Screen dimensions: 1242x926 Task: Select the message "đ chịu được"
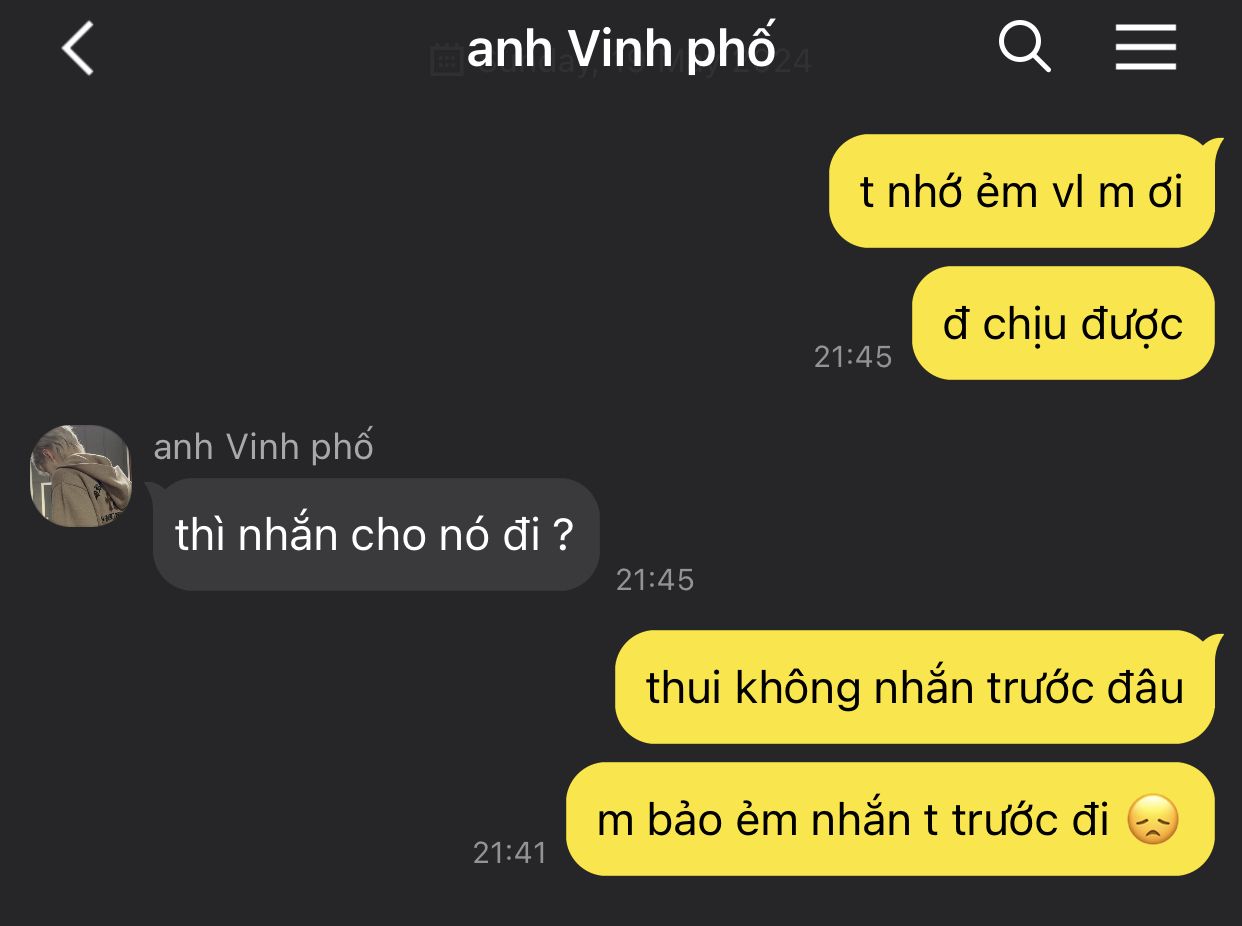[x=1063, y=323]
